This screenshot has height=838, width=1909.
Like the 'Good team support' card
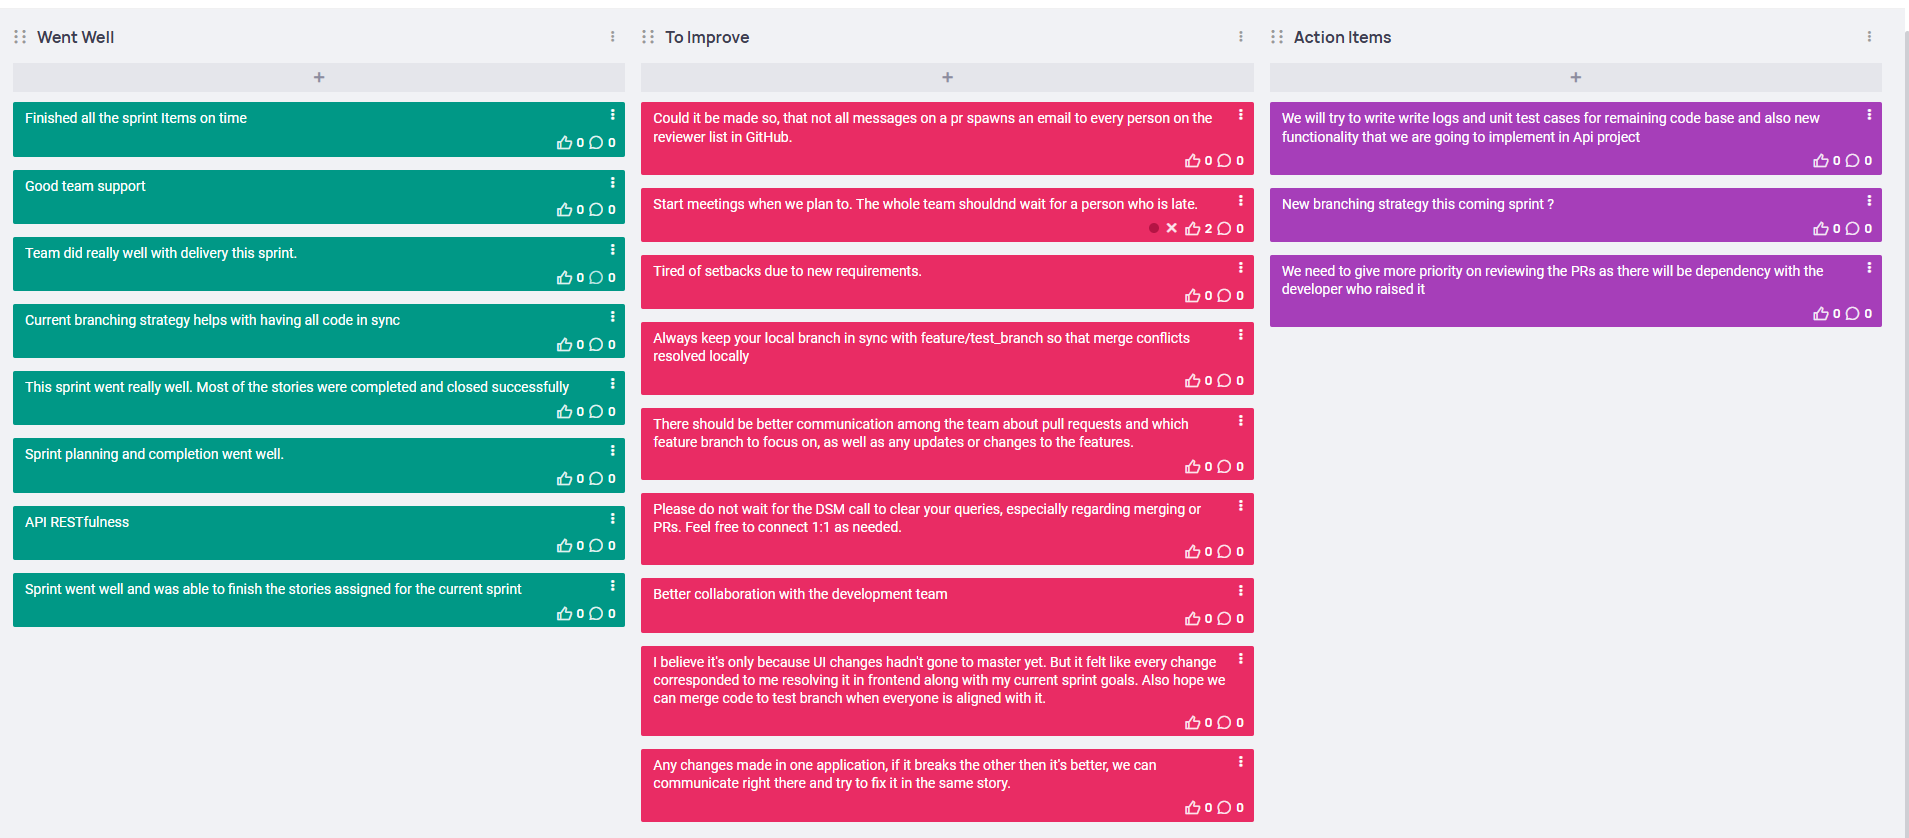point(564,210)
